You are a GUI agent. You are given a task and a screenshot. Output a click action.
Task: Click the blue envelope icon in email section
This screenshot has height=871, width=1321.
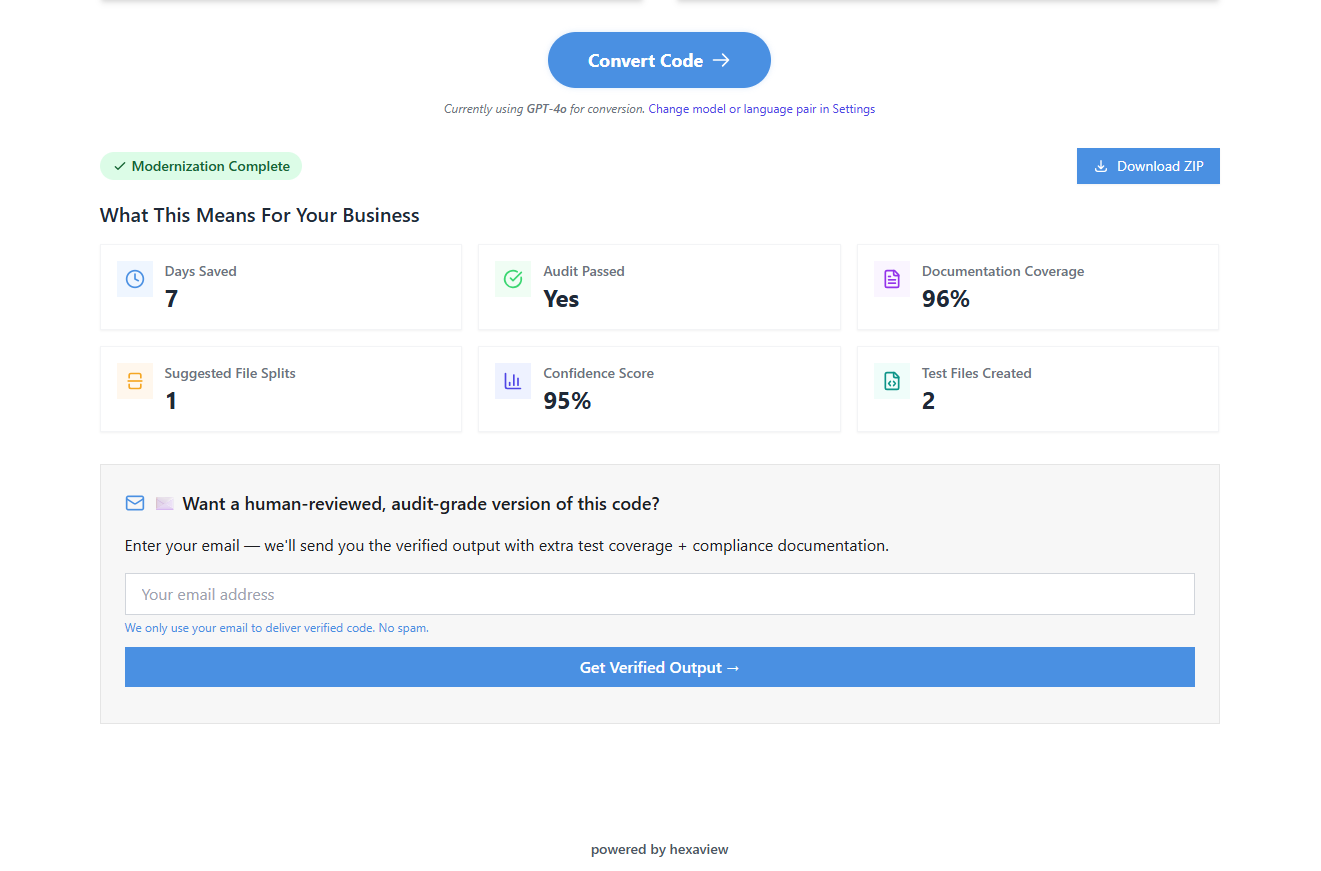[x=135, y=503]
